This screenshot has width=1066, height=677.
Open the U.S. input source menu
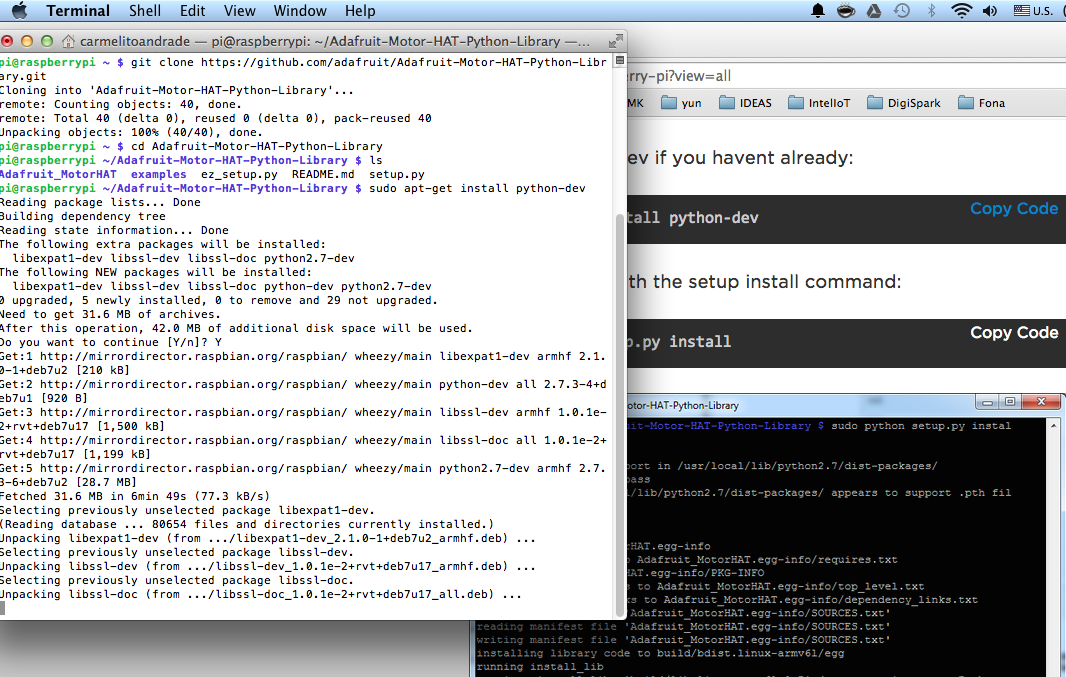(x=1033, y=11)
